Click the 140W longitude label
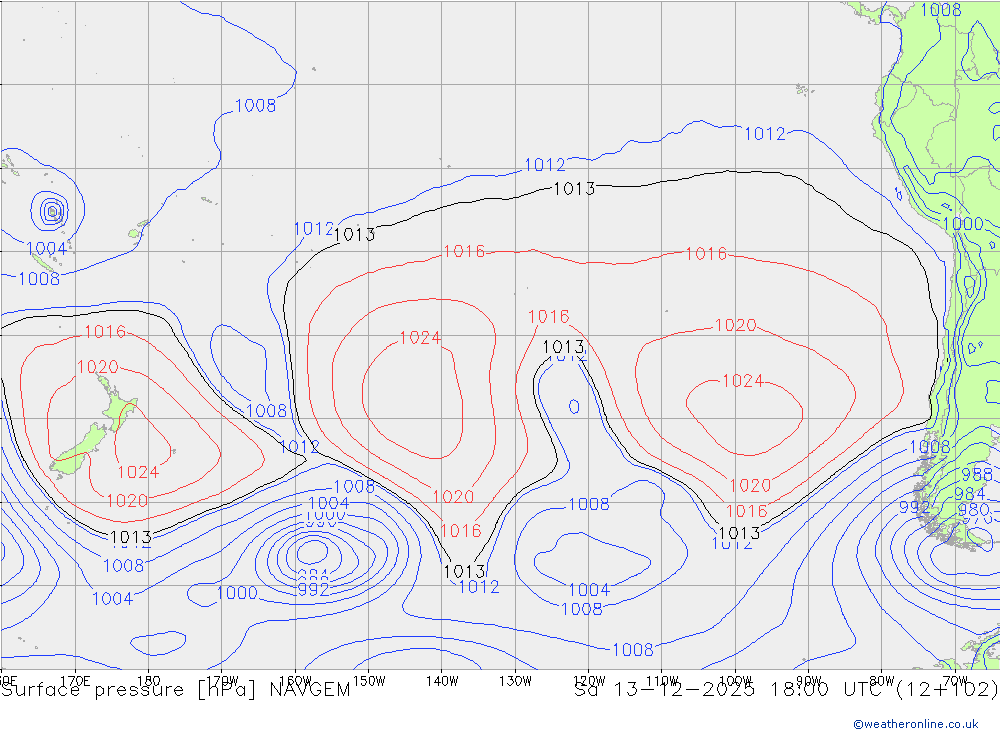 [x=442, y=681]
